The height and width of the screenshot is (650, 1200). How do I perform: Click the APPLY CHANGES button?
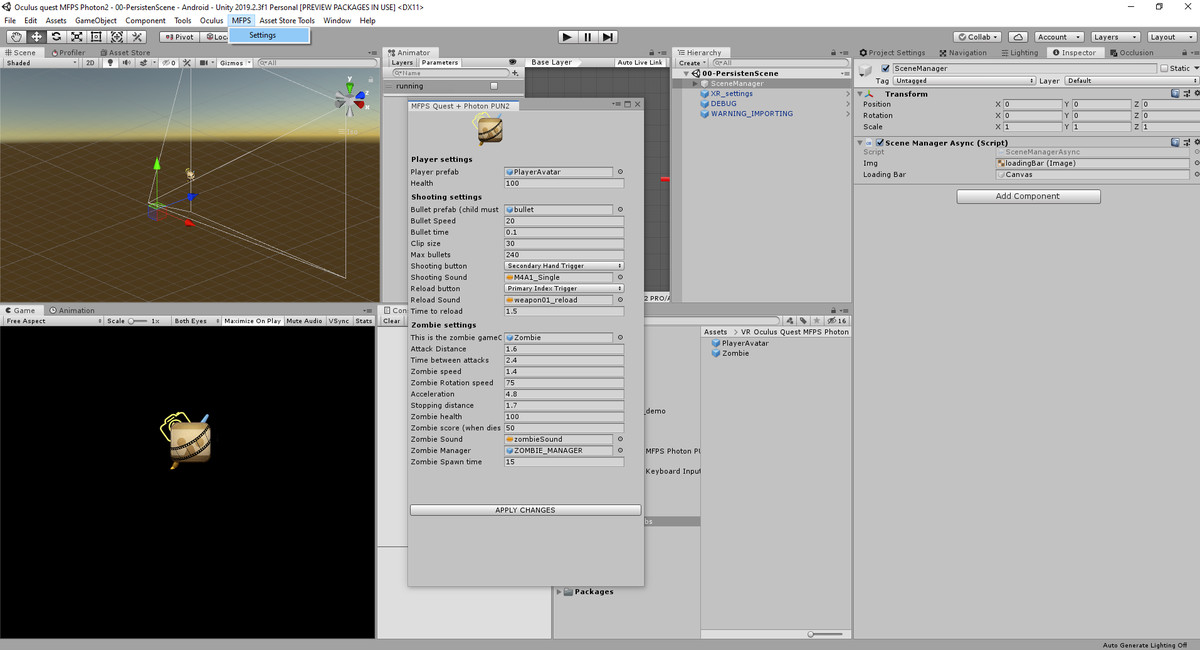(x=525, y=510)
